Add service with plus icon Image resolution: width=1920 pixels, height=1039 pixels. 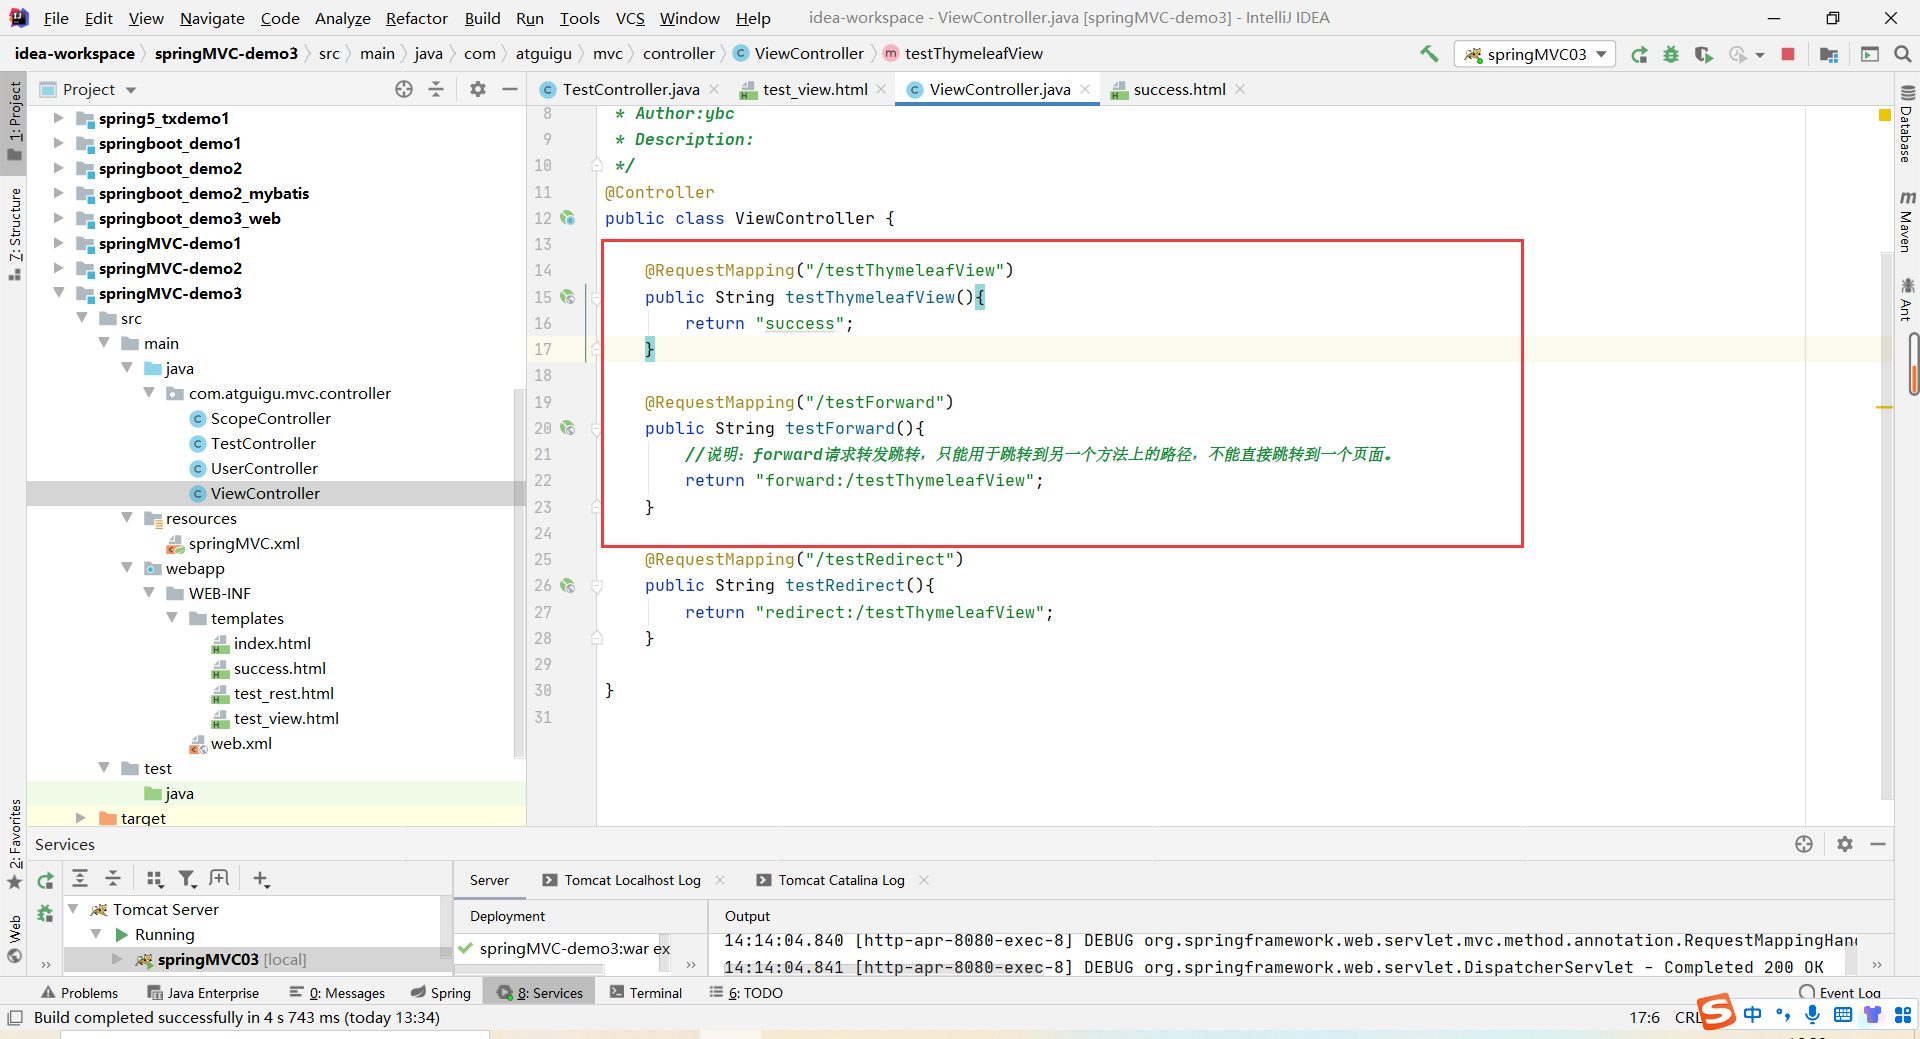tap(261, 879)
